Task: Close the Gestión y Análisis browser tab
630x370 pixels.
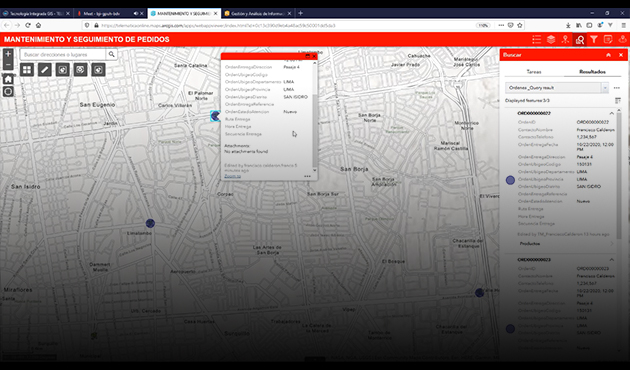Action: [289, 13]
